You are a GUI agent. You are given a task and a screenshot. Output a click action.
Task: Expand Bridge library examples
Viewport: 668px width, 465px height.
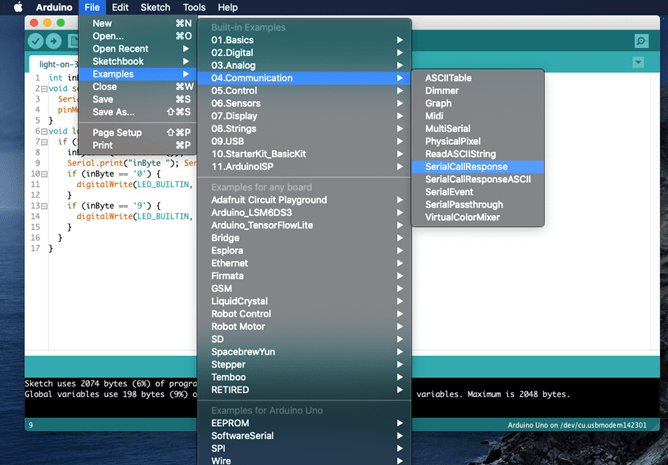tap(304, 238)
